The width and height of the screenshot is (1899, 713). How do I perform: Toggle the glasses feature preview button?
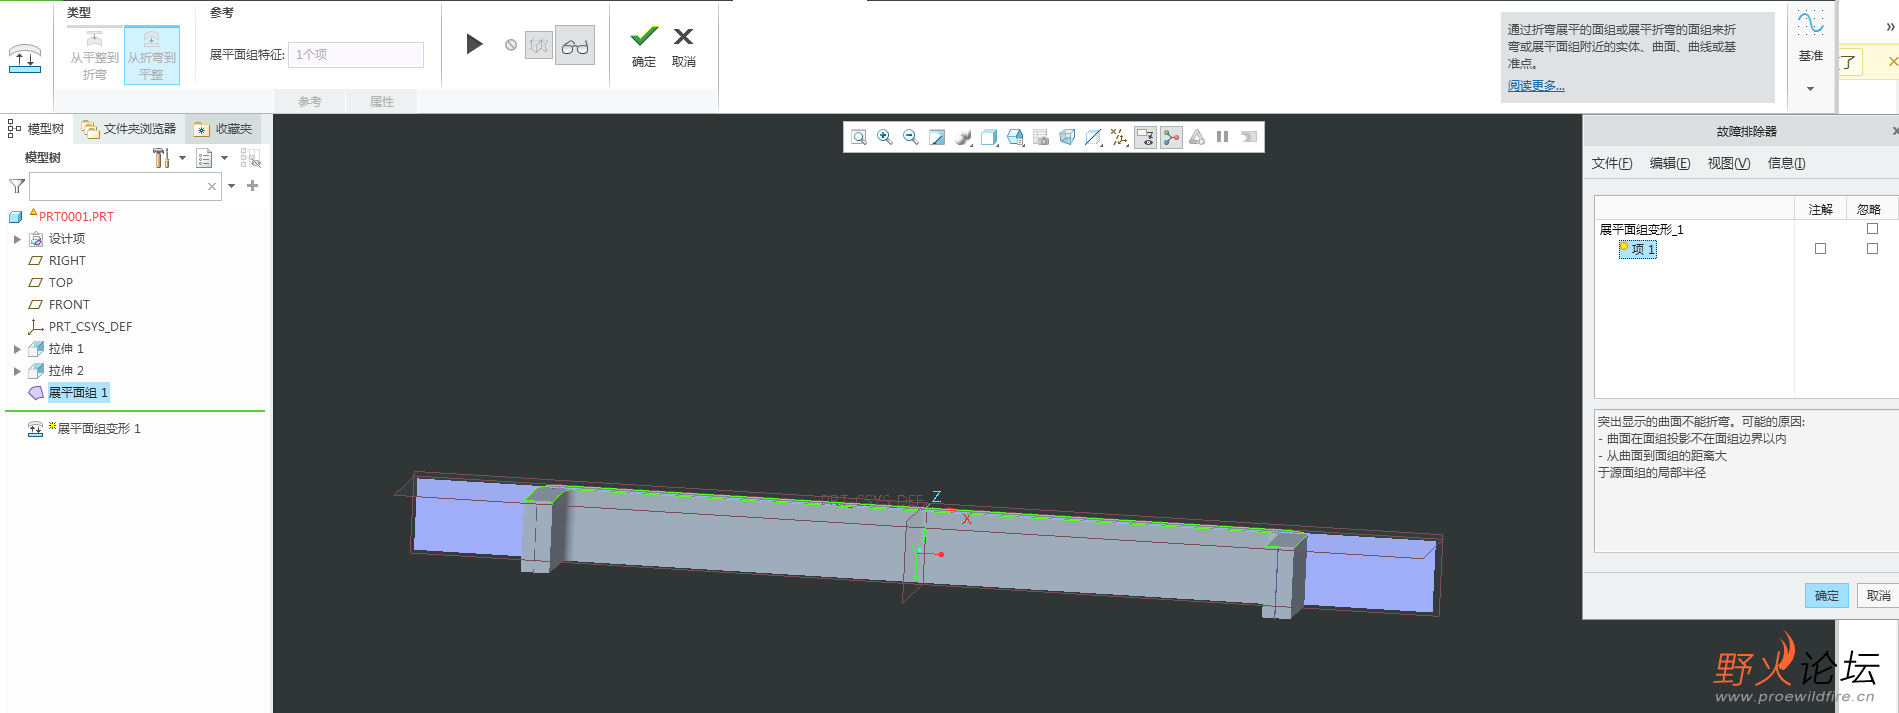pyautogui.click(x=575, y=45)
